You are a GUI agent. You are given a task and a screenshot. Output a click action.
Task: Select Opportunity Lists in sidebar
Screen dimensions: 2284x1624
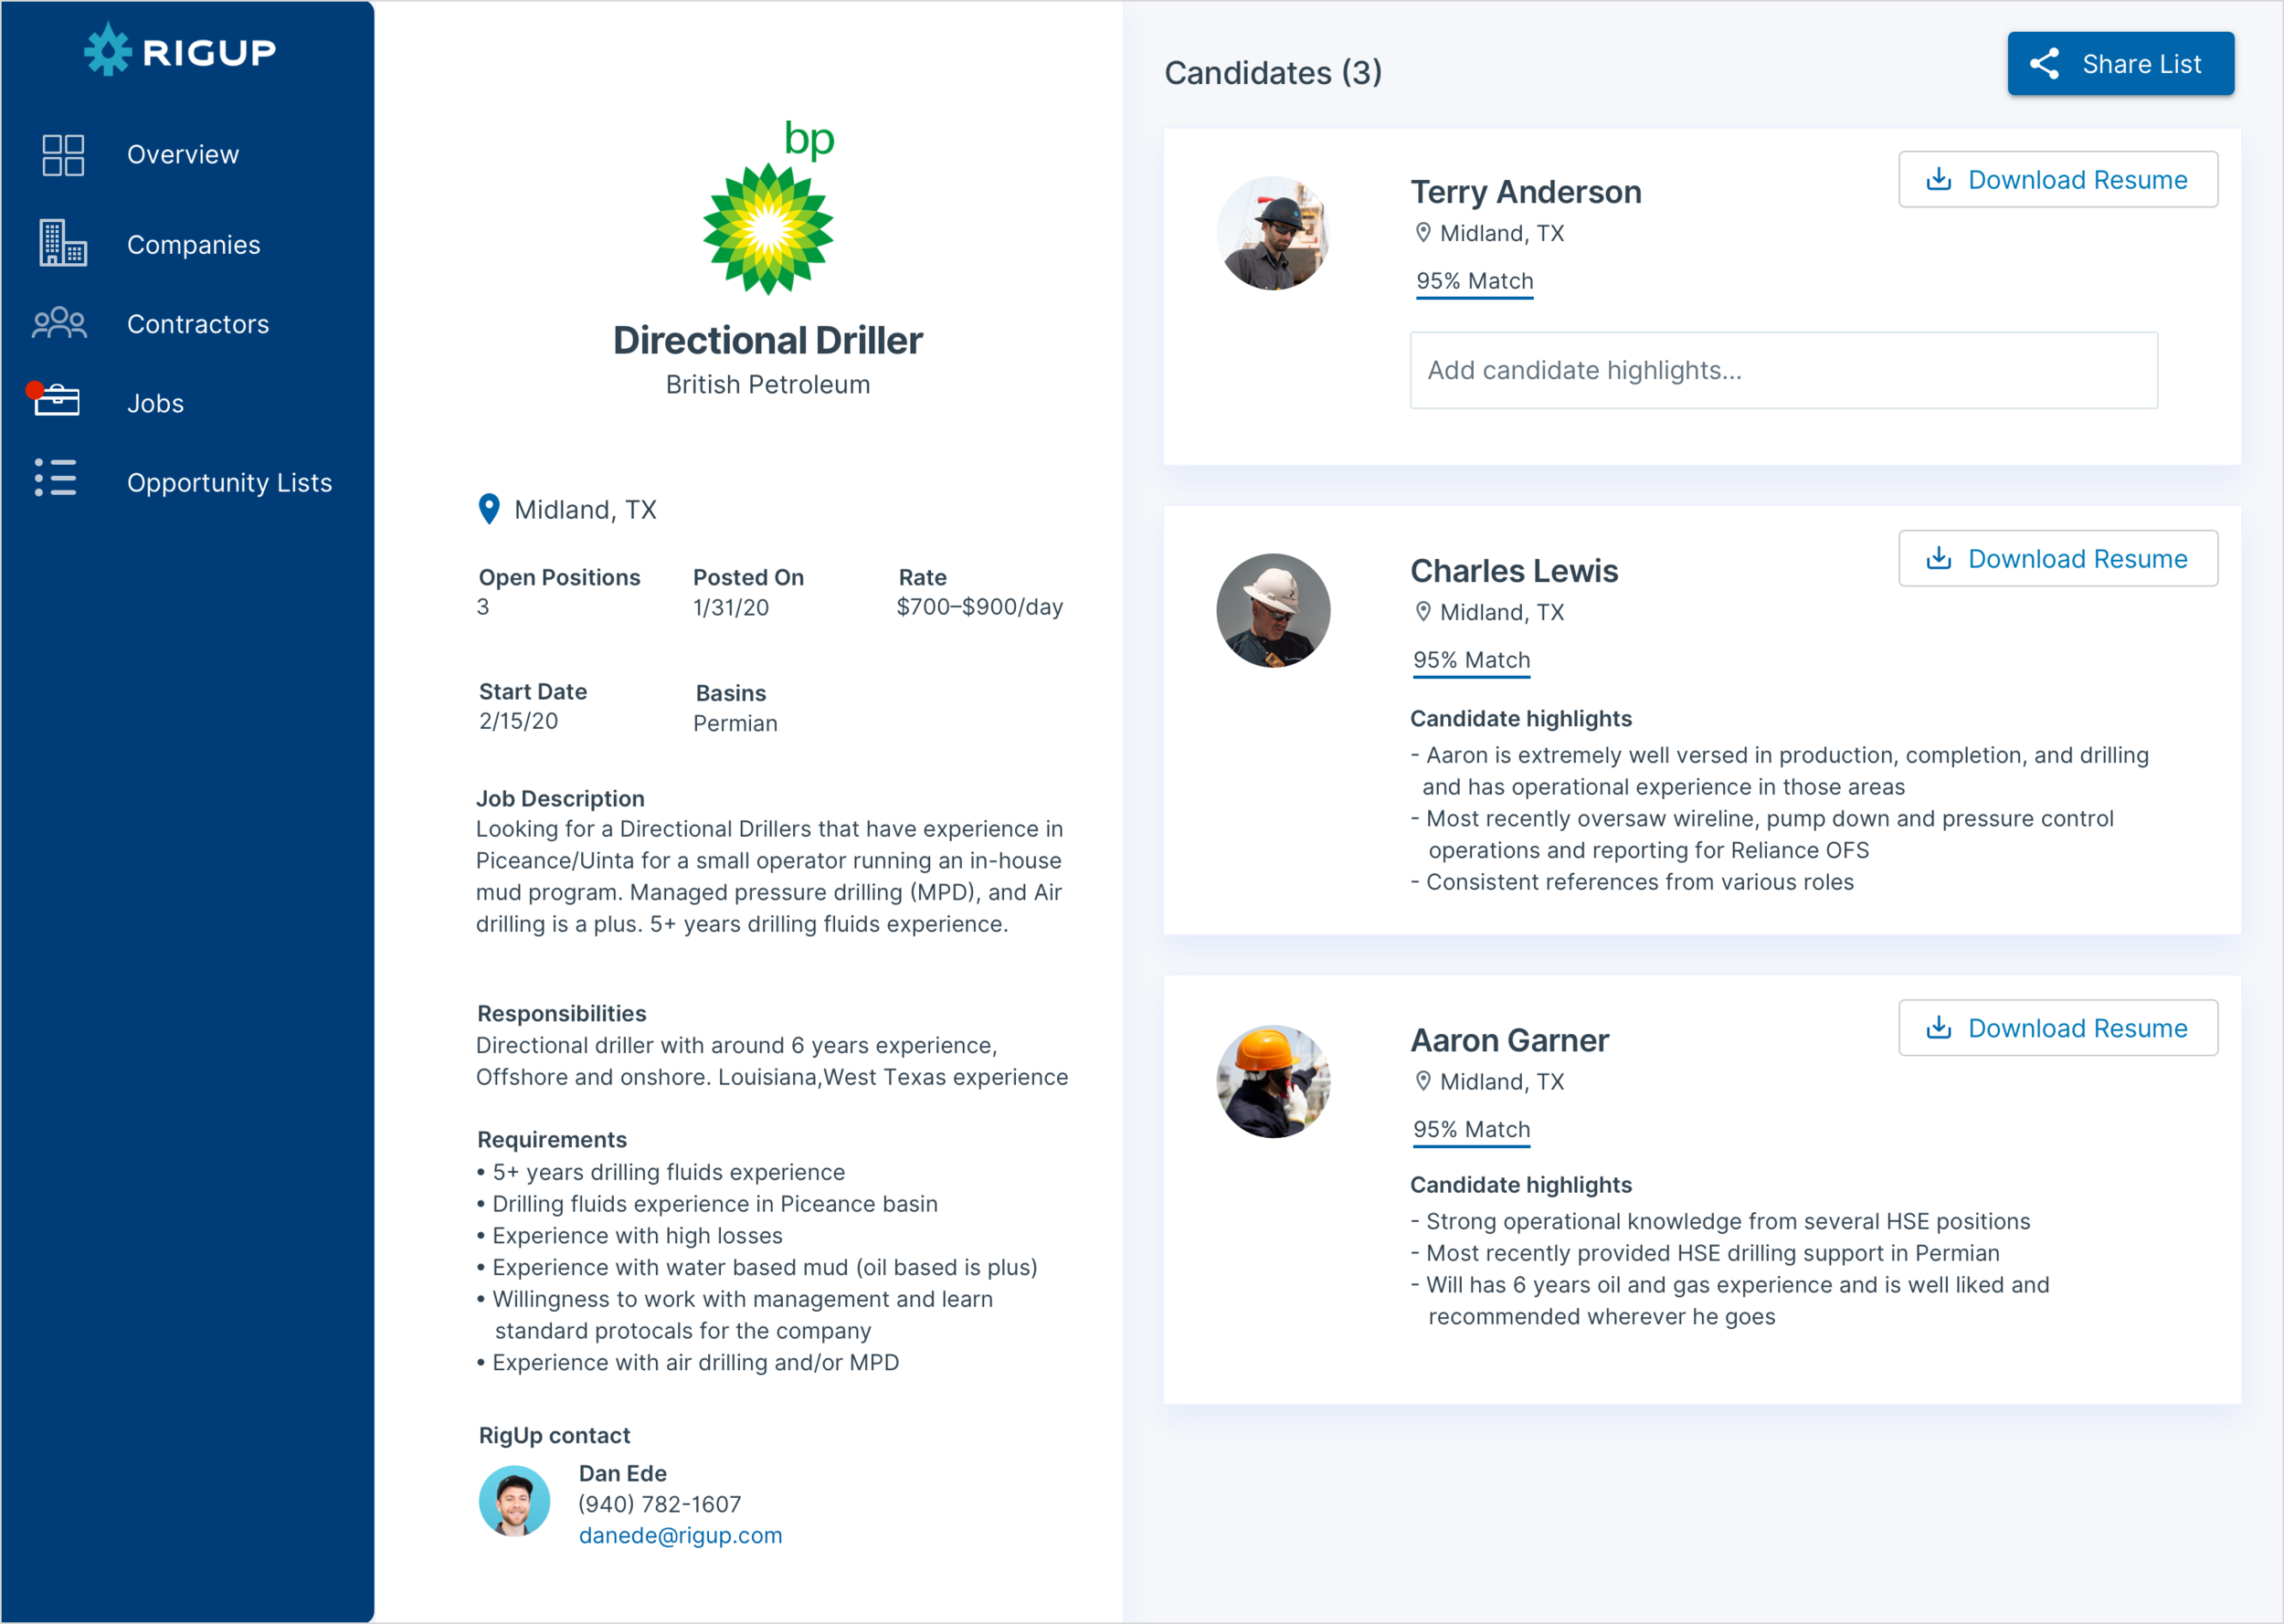click(230, 483)
